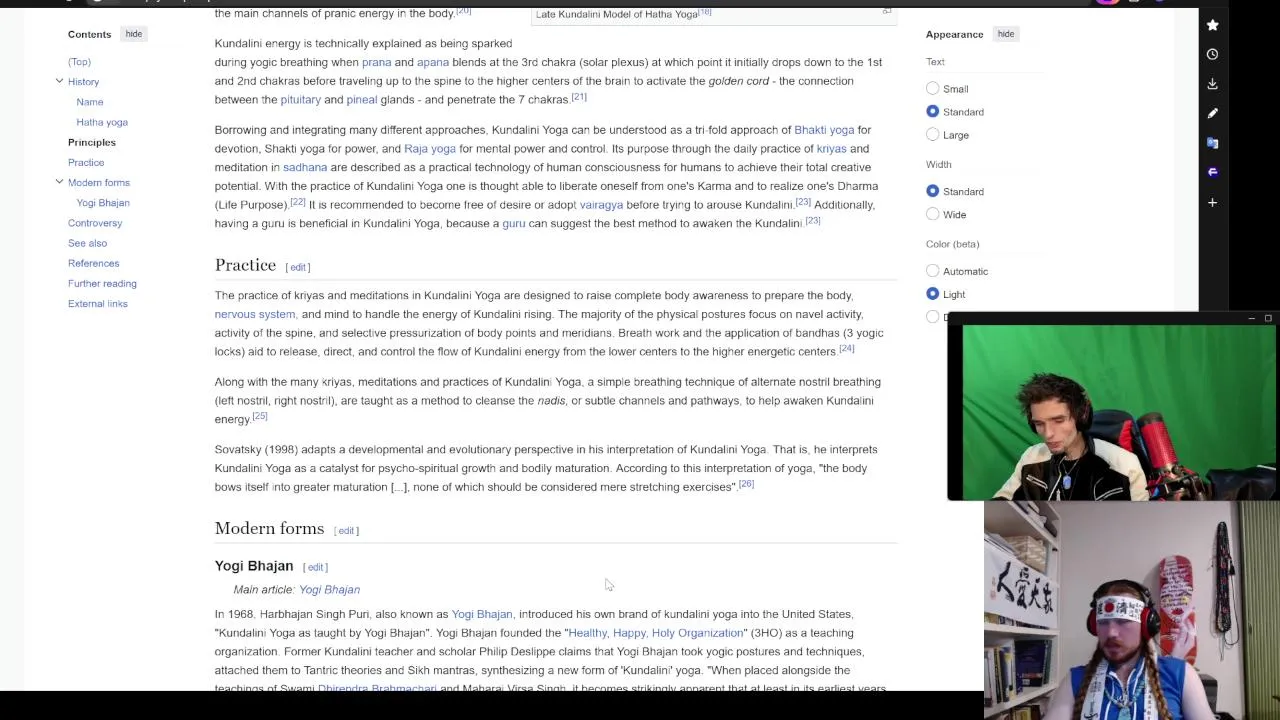Open the sadhana link
Screen dimensions: 1280x720
coord(305,167)
